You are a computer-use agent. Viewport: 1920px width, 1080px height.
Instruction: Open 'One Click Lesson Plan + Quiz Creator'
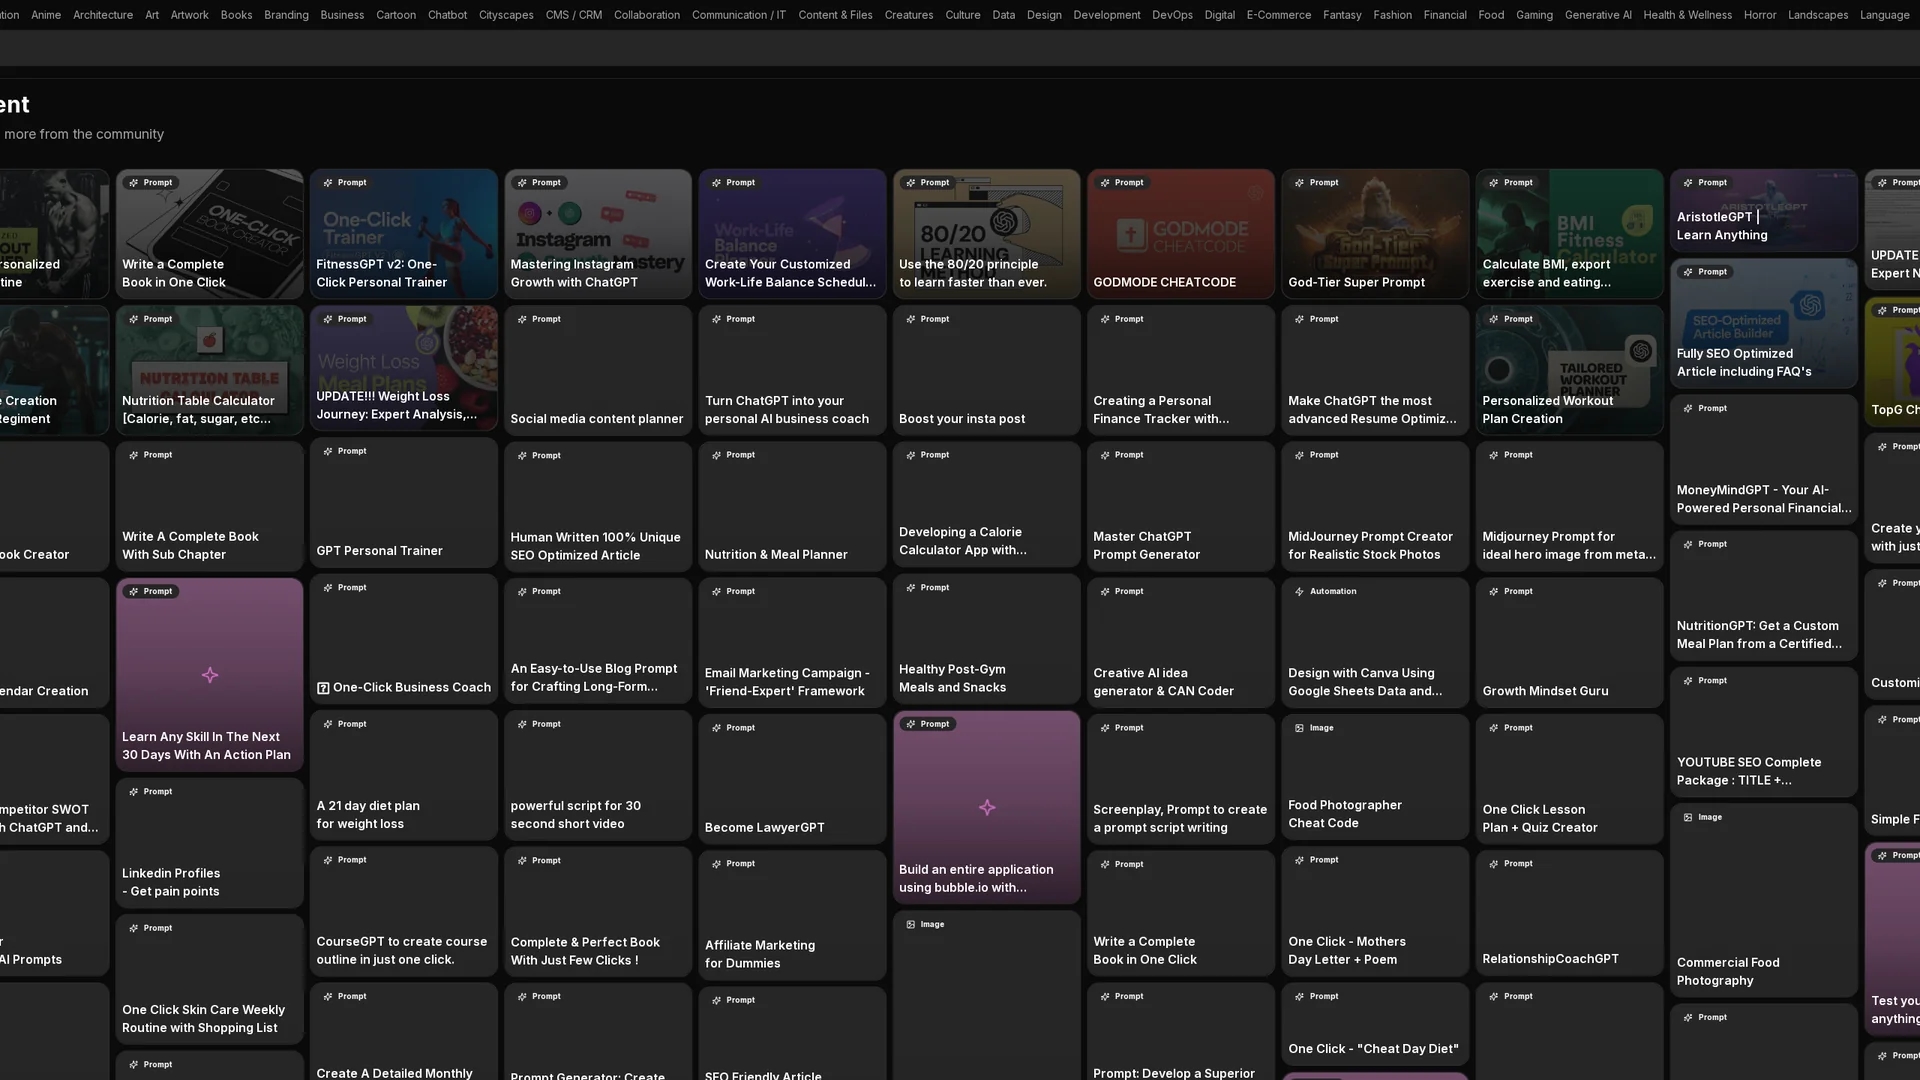point(1569,779)
